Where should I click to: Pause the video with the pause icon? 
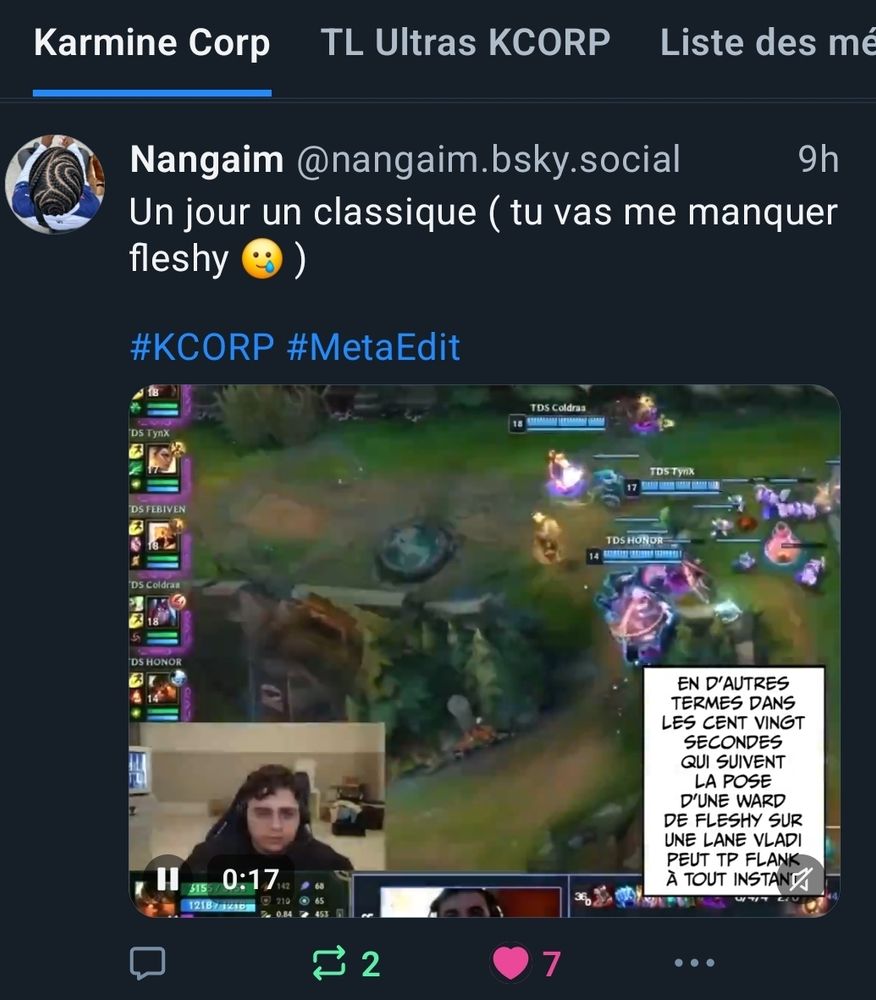point(168,879)
